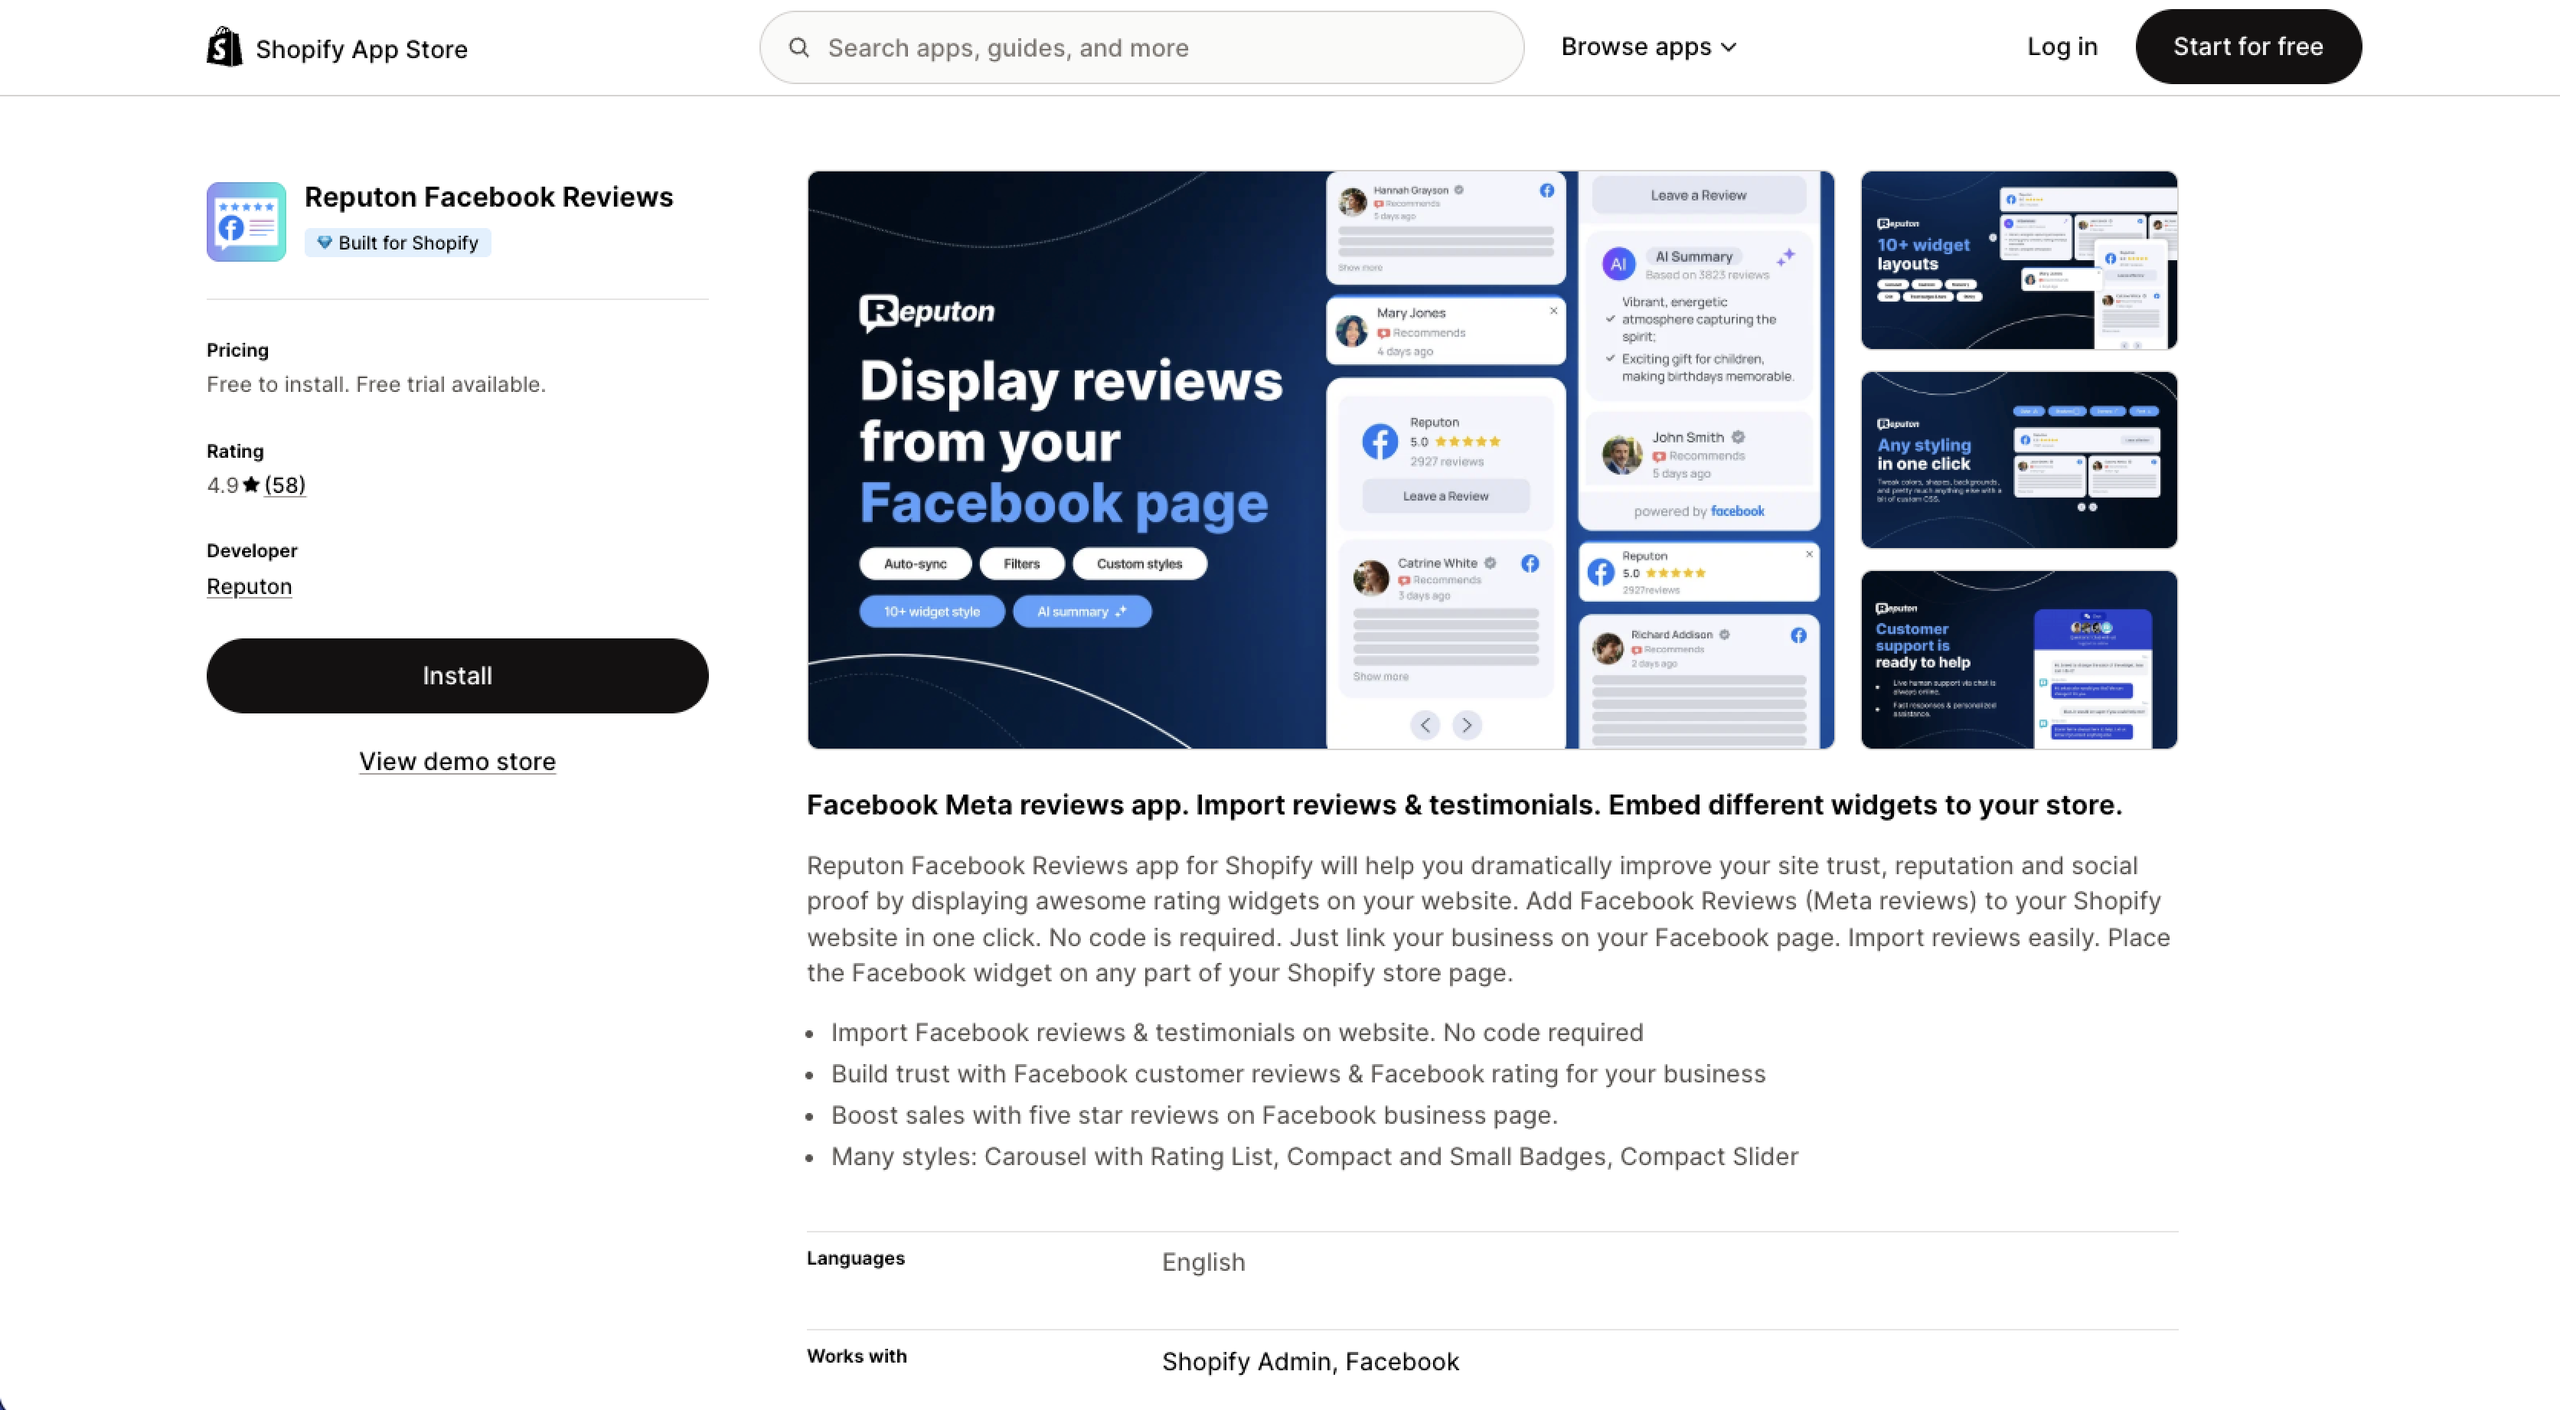This screenshot has width=2560, height=1410.
Task: Open the 58 reviews count link
Action: (x=285, y=485)
